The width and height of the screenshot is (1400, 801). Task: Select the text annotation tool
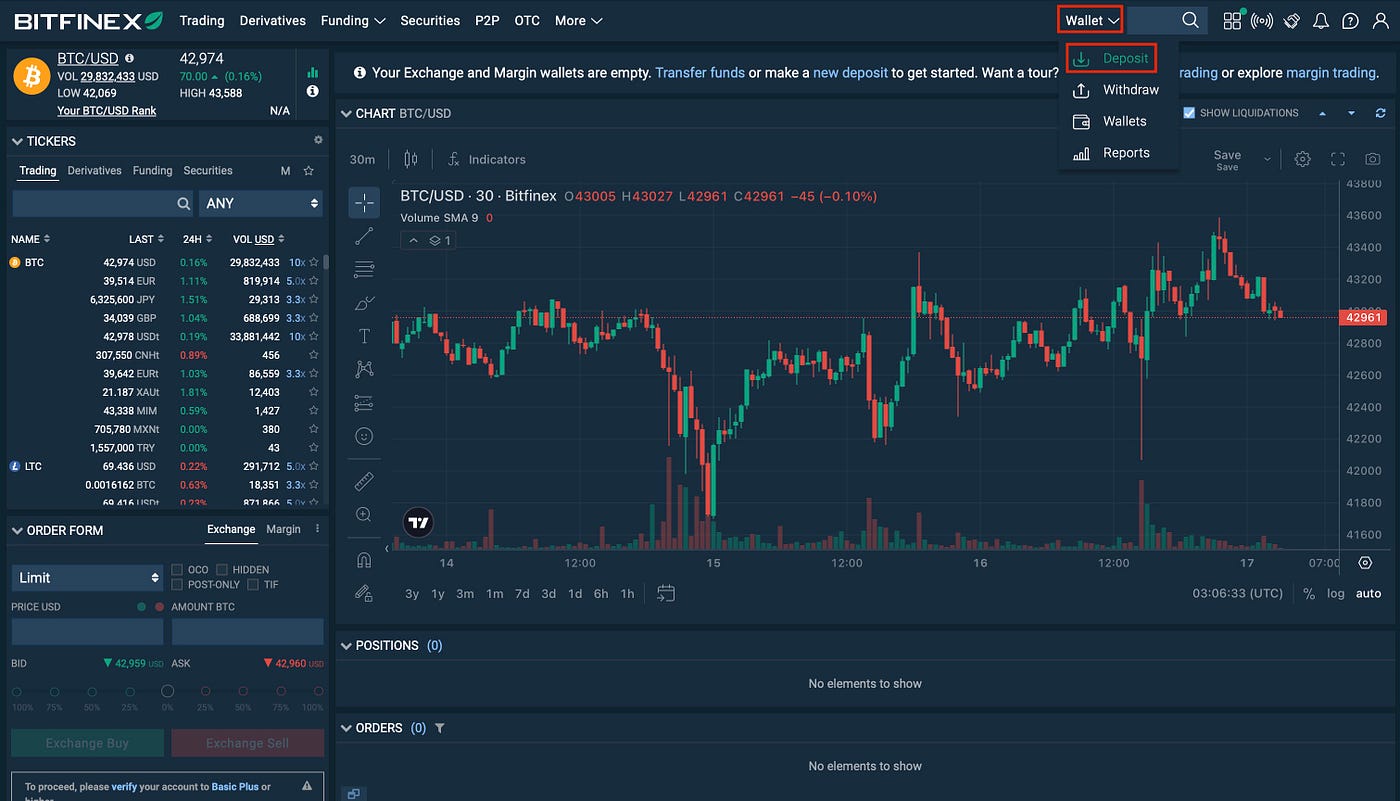click(364, 336)
